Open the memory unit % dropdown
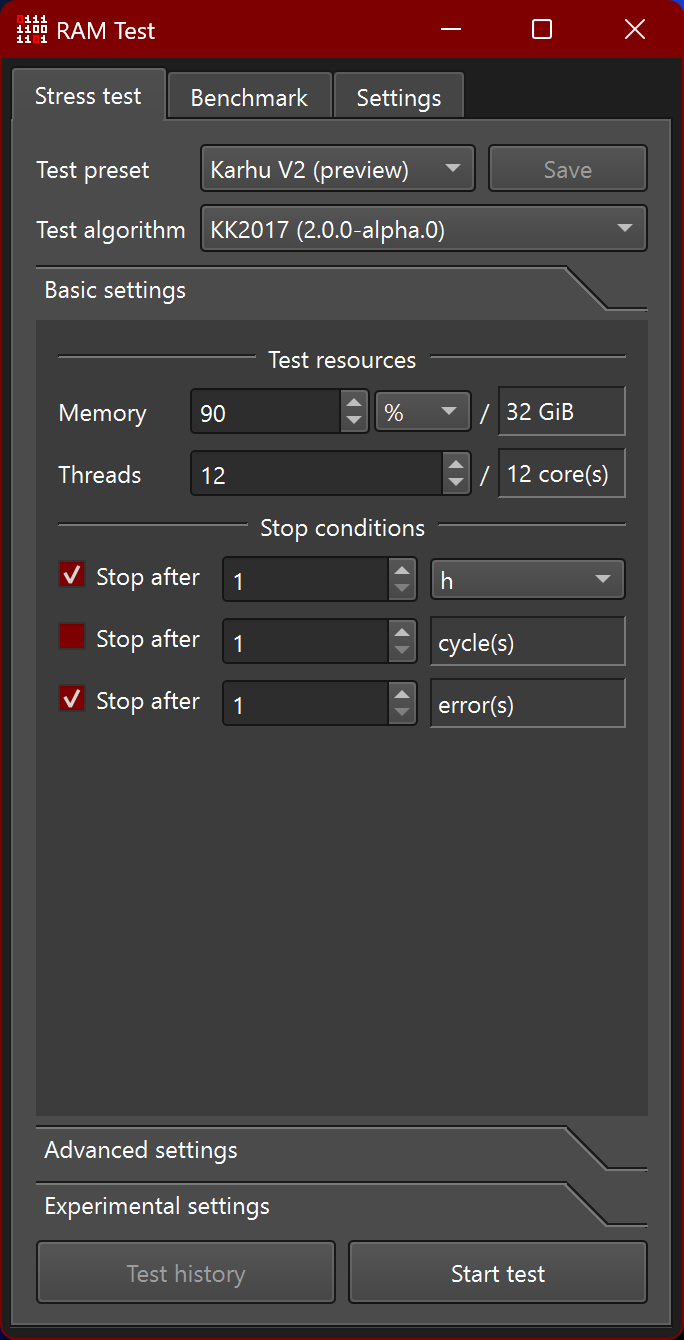The image size is (684, 1340). click(x=422, y=412)
